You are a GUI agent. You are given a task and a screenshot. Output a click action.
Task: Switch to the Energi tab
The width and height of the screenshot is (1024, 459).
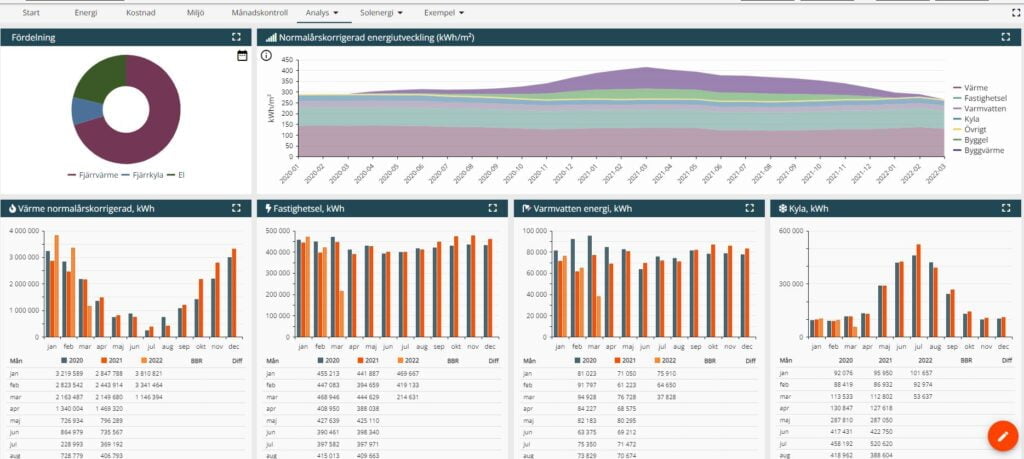87,14
